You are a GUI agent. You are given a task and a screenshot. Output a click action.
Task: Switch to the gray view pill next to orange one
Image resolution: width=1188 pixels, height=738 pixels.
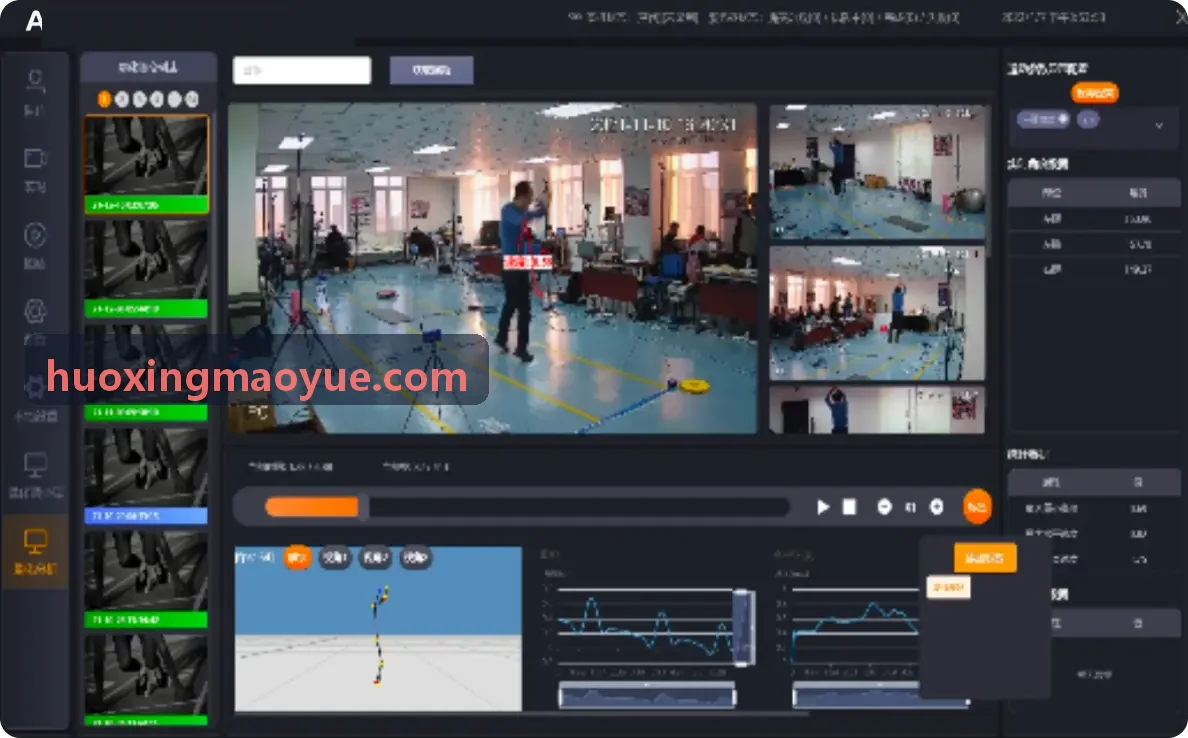coord(334,558)
